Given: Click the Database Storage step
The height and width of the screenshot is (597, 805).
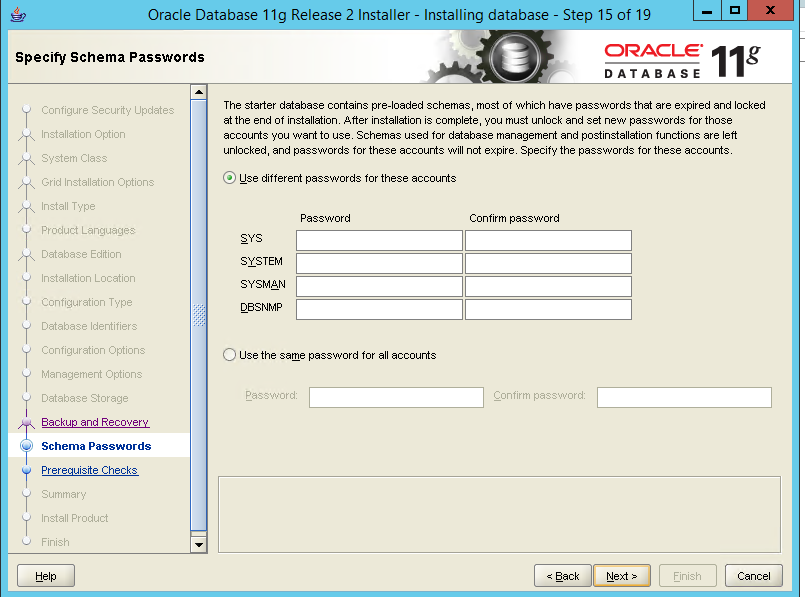Looking at the screenshot, I should pos(85,398).
